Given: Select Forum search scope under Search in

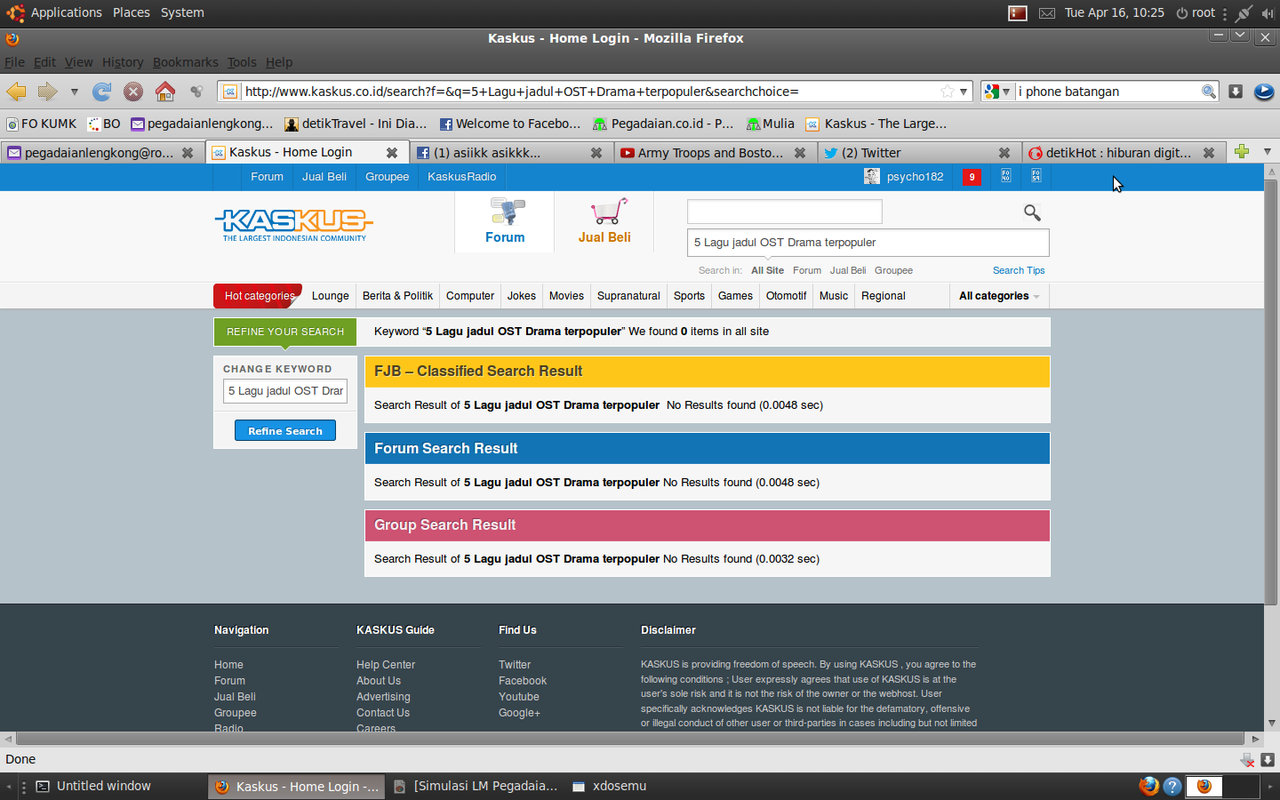Looking at the screenshot, I should pyautogui.click(x=807, y=270).
